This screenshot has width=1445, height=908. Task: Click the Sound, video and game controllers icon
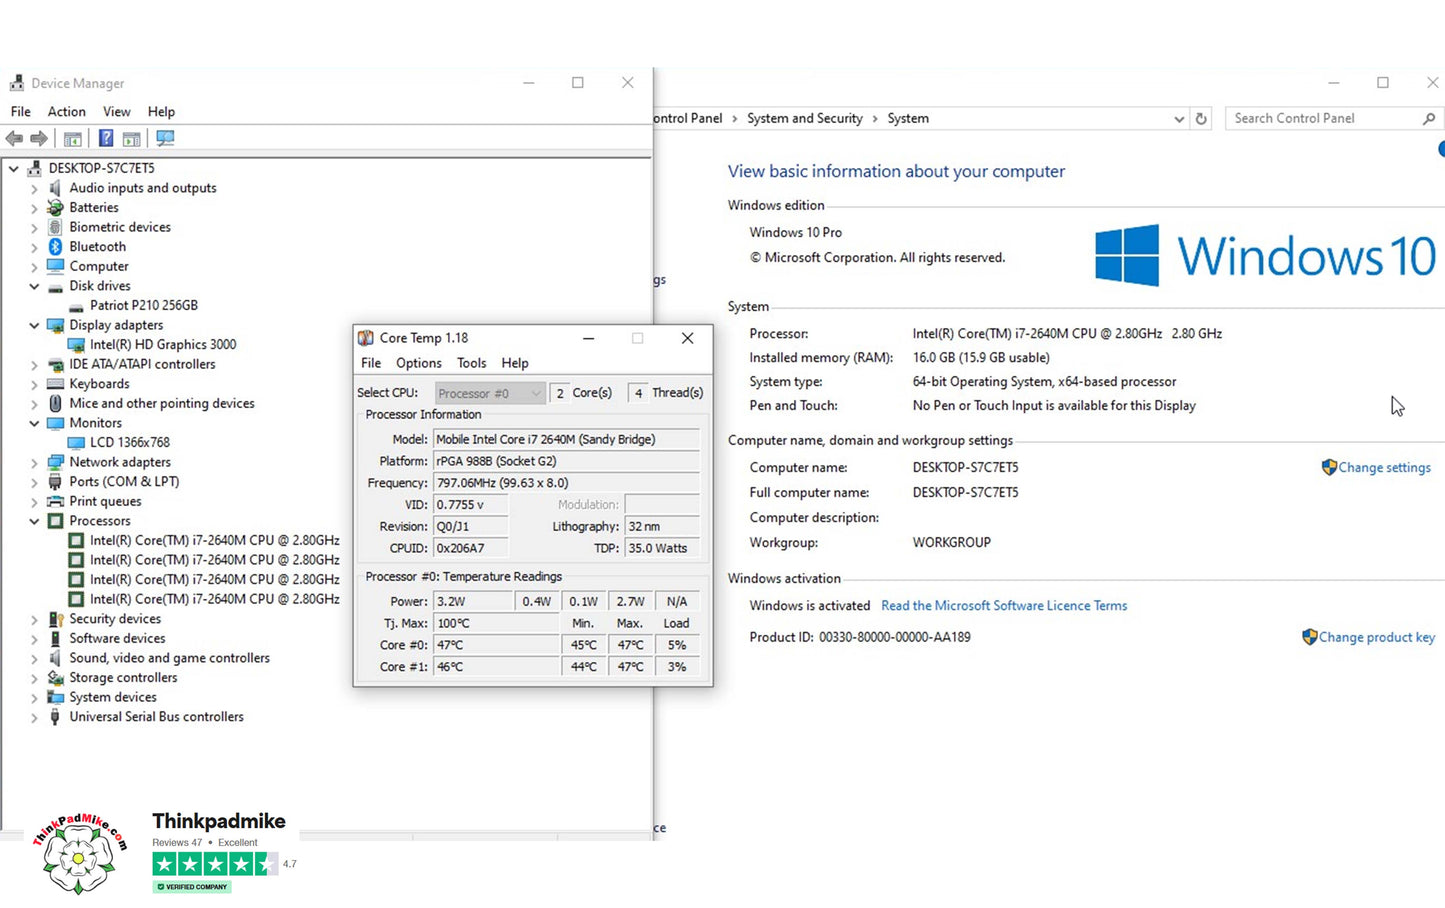55,658
